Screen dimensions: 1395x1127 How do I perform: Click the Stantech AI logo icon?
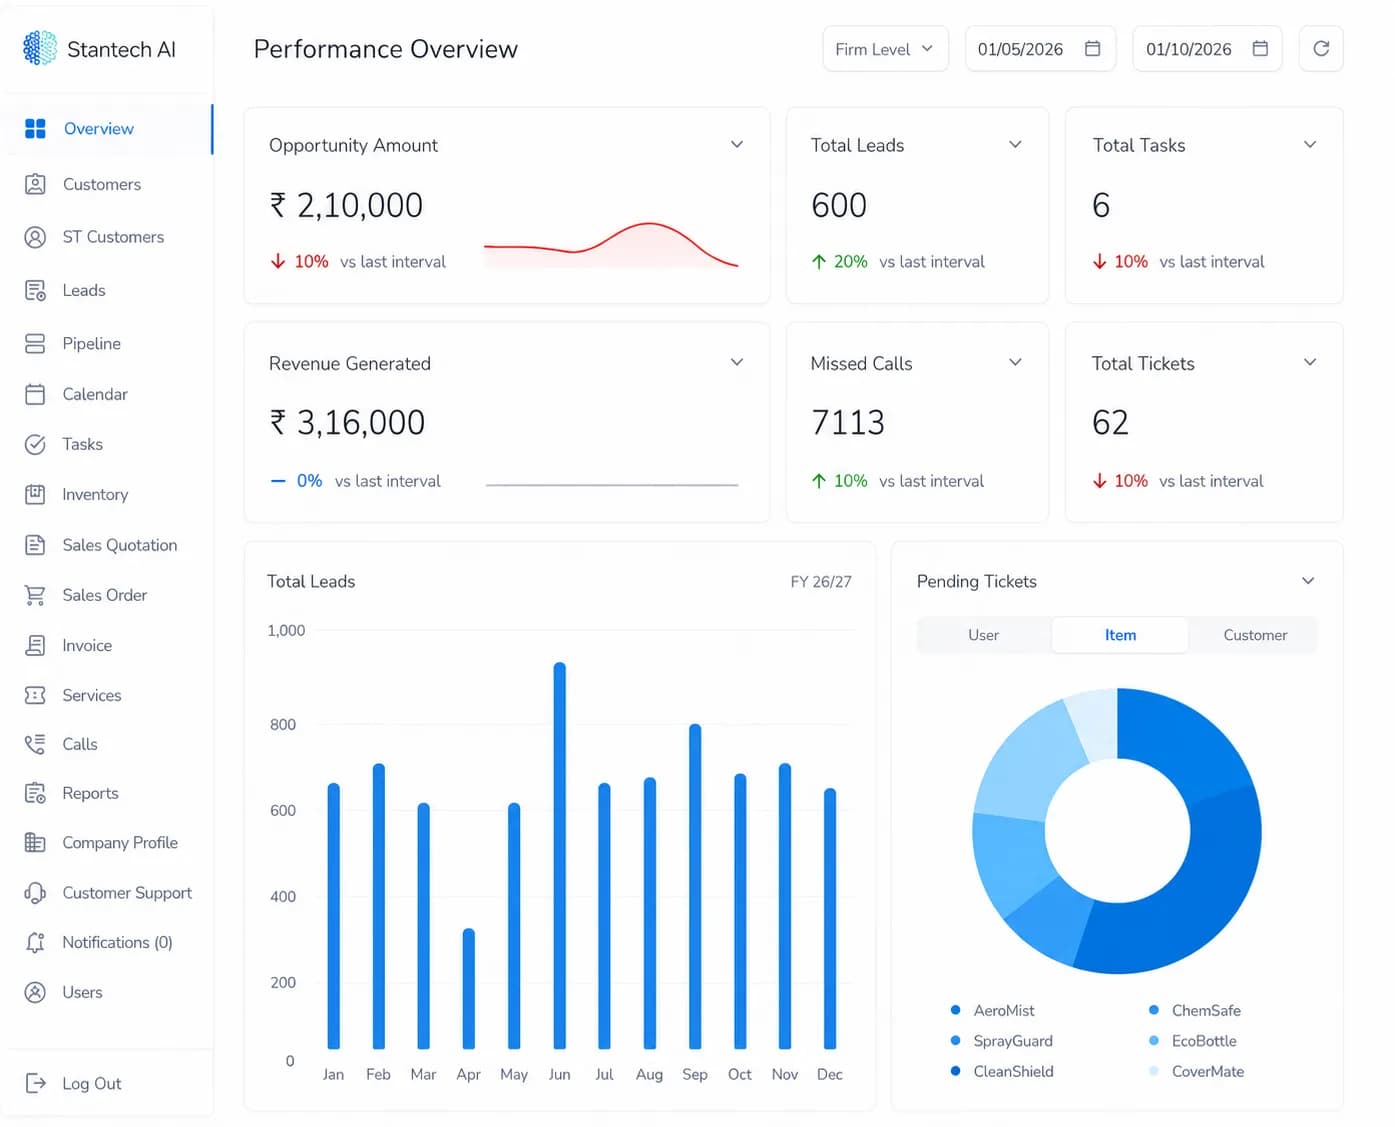[x=40, y=48]
